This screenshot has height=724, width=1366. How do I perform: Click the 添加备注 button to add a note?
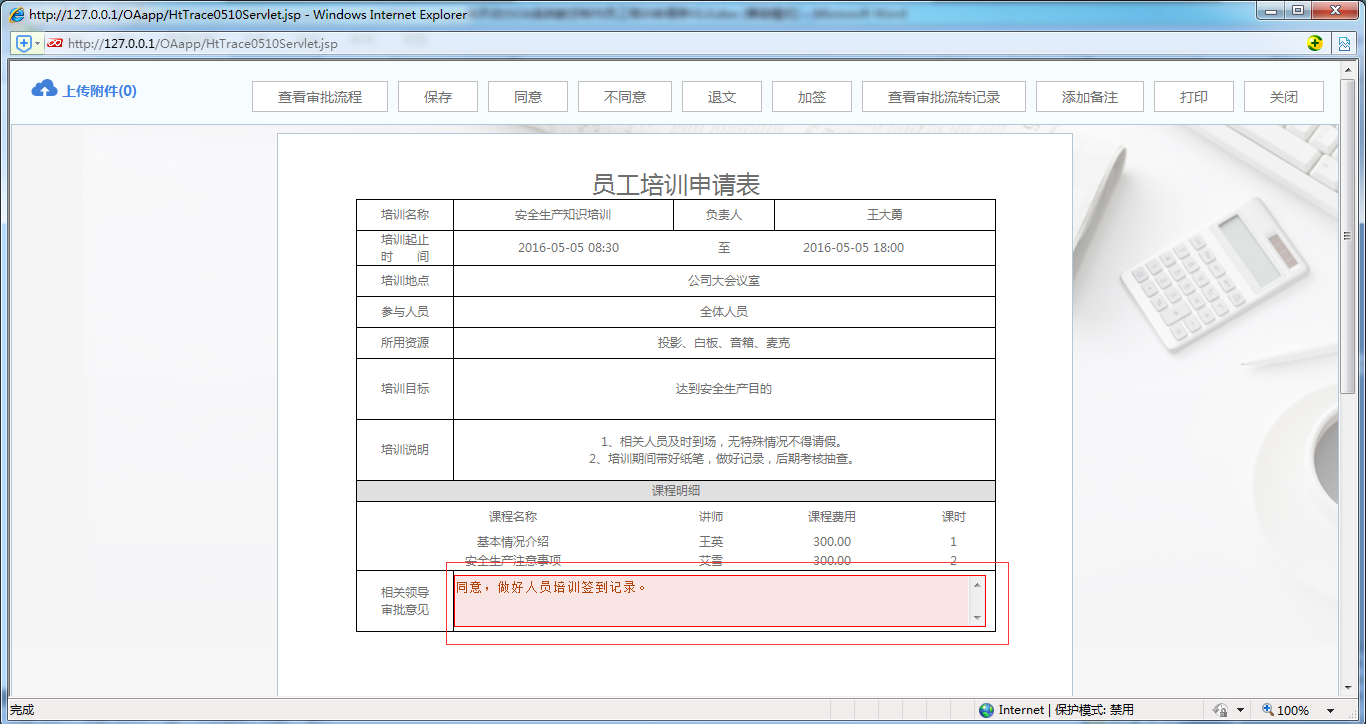[x=1089, y=96]
